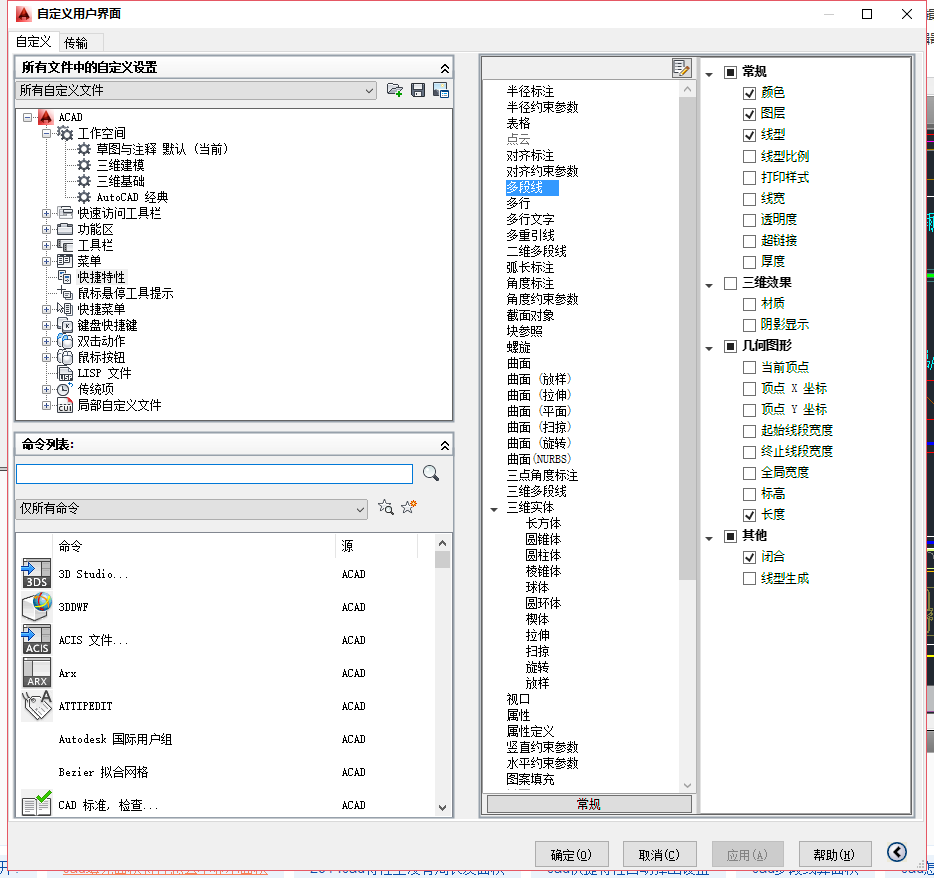
Task: Open the 仅所有命令 filter dropdown
Action: [191, 509]
